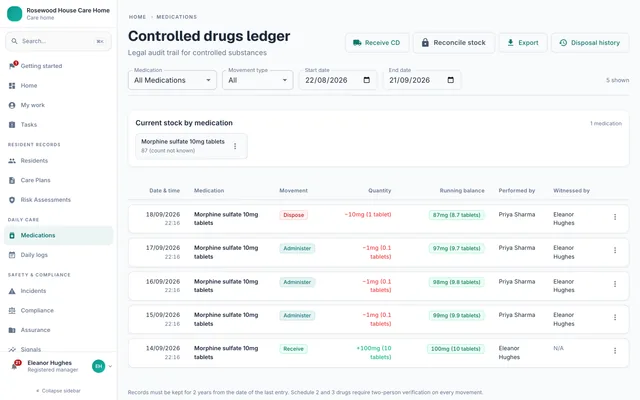This screenshot has width=640, height=400.
Task: Click the My work person icon
Action: point(12,105)
